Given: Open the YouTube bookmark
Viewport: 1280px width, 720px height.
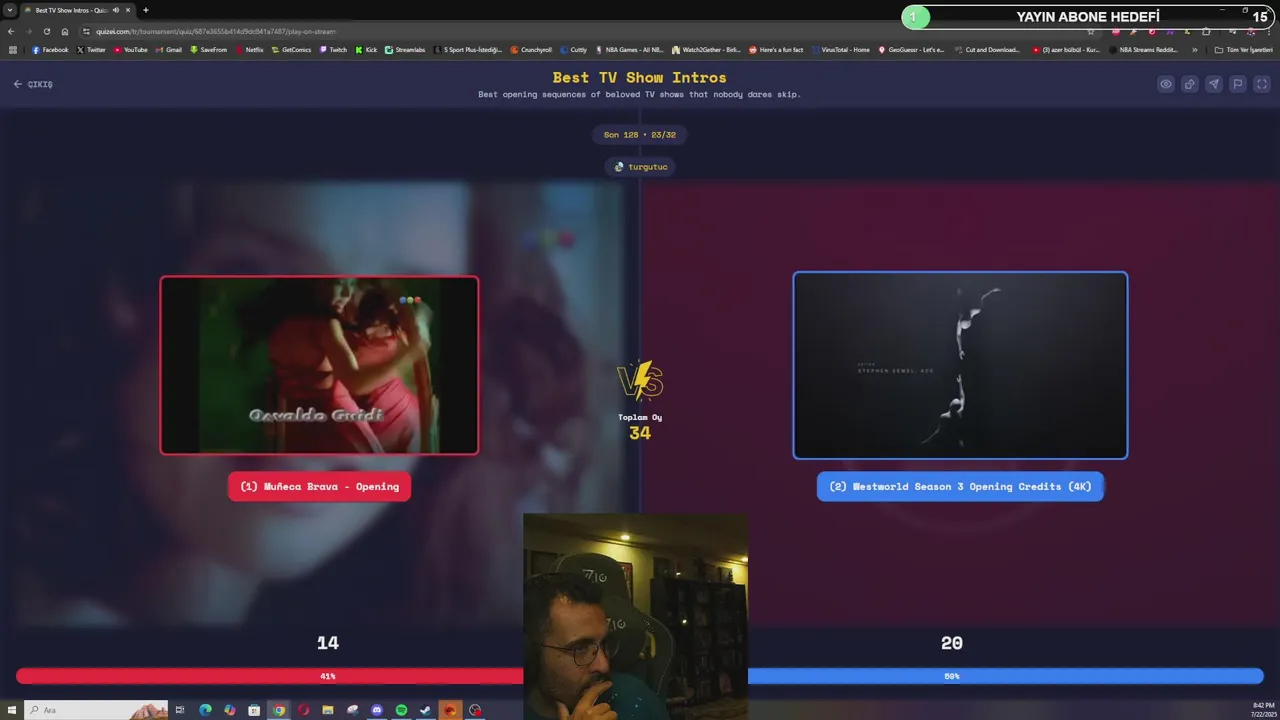Looking at the screenshot, I should click(130, 49).
